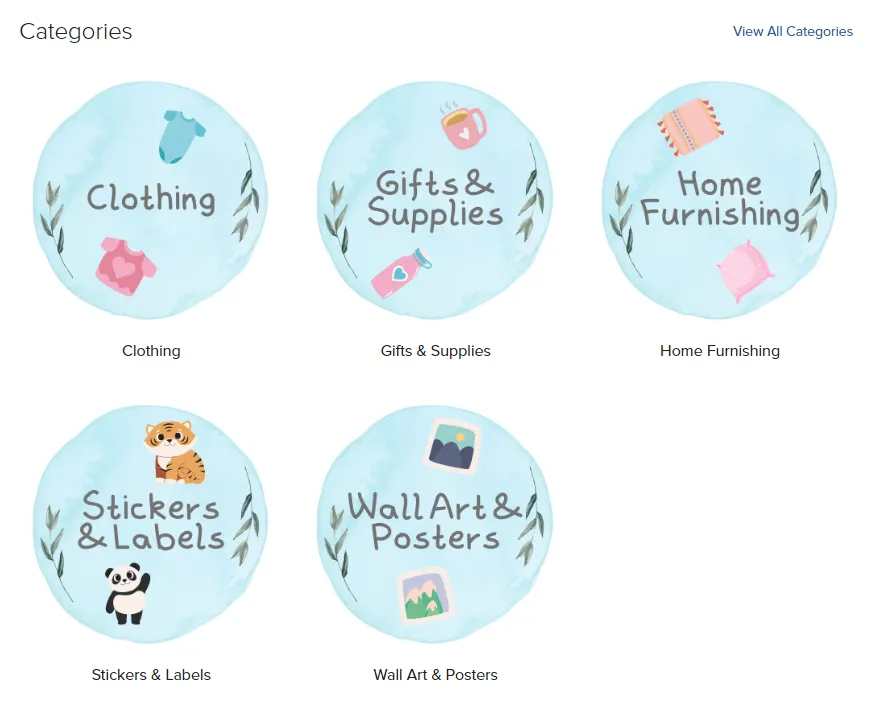The width and height of the screenshot is (873, 701).
Task: Select the Stickers & Labels text label
Action: coord(151,675)
